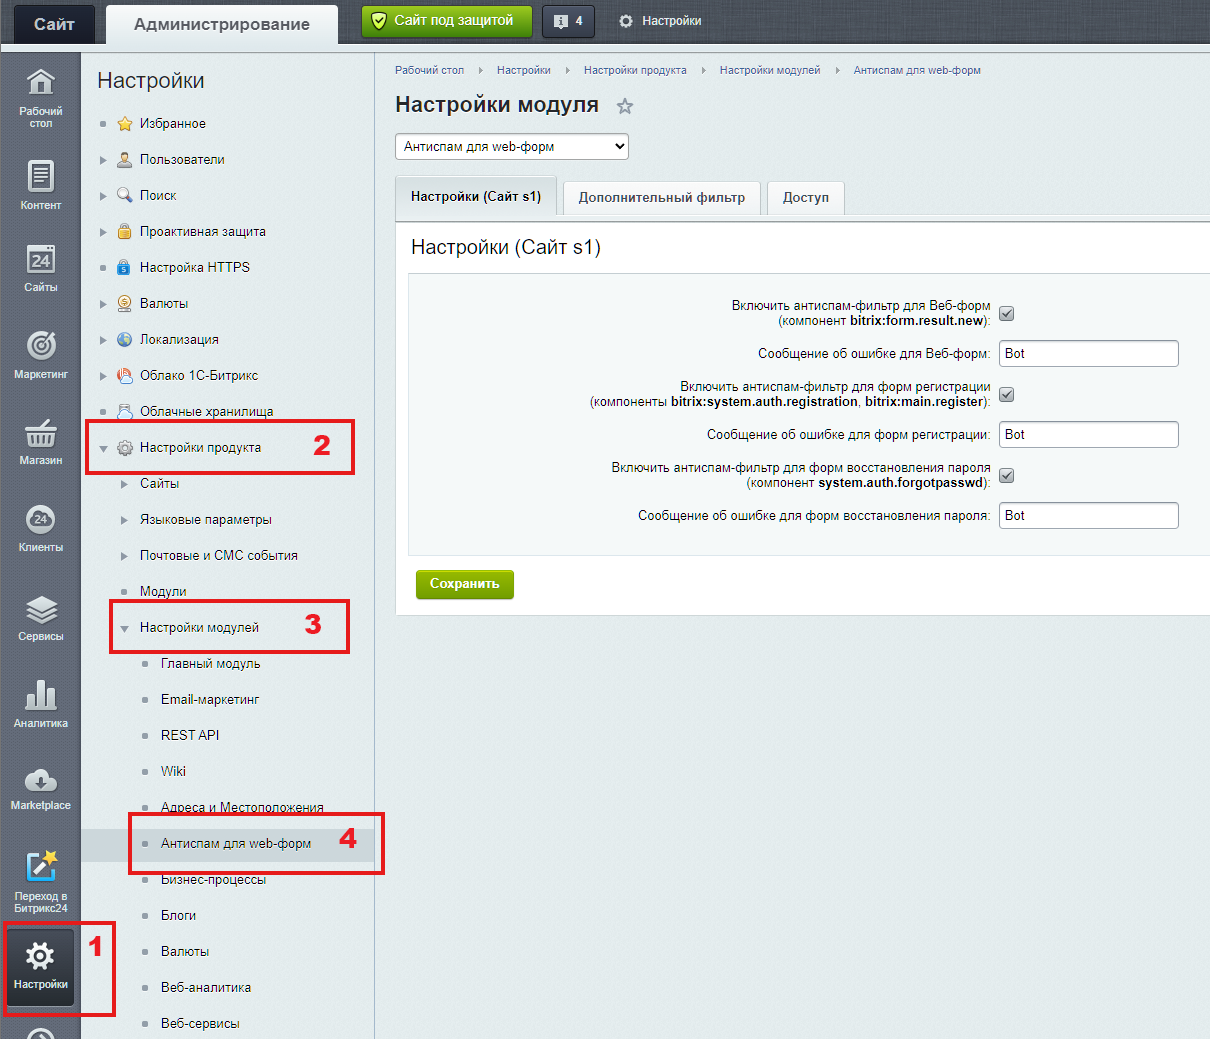The image size is (1210, 1039).
Task: Click the восстановления пароля error message field
Action: point(1089,515)
